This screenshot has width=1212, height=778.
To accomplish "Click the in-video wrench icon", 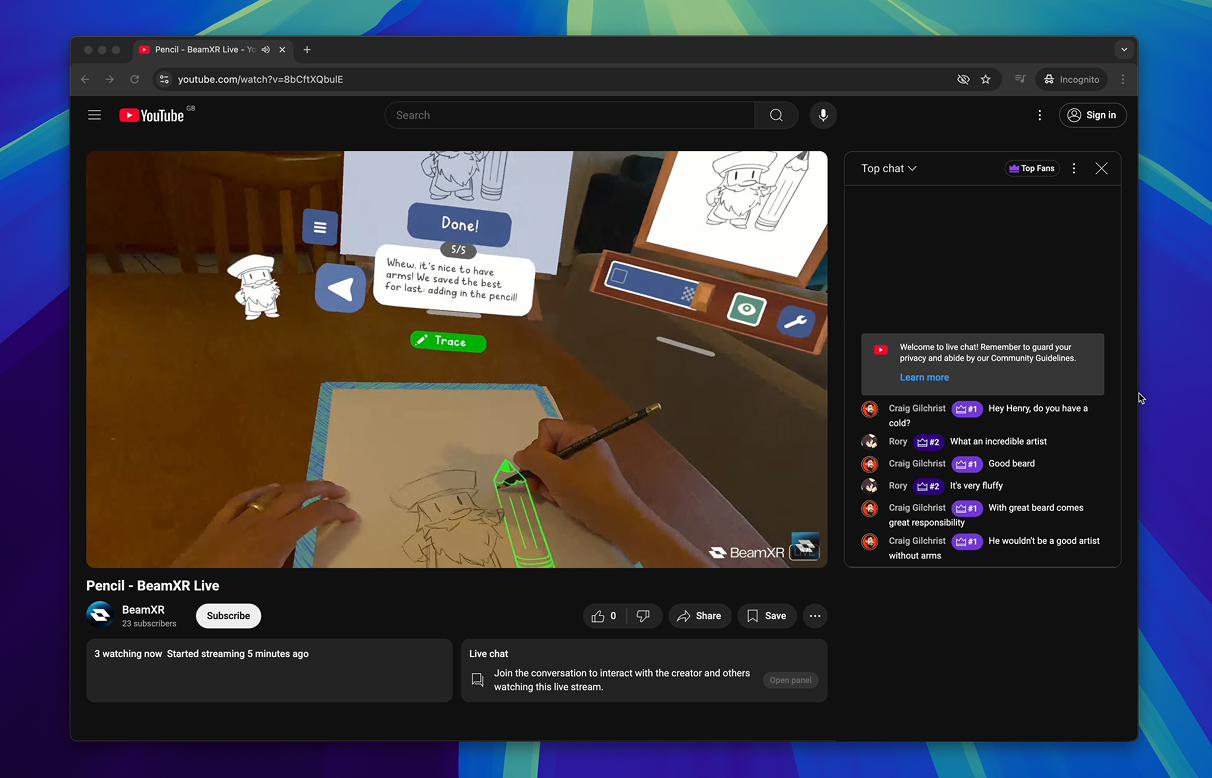I will tap(796, 322).
